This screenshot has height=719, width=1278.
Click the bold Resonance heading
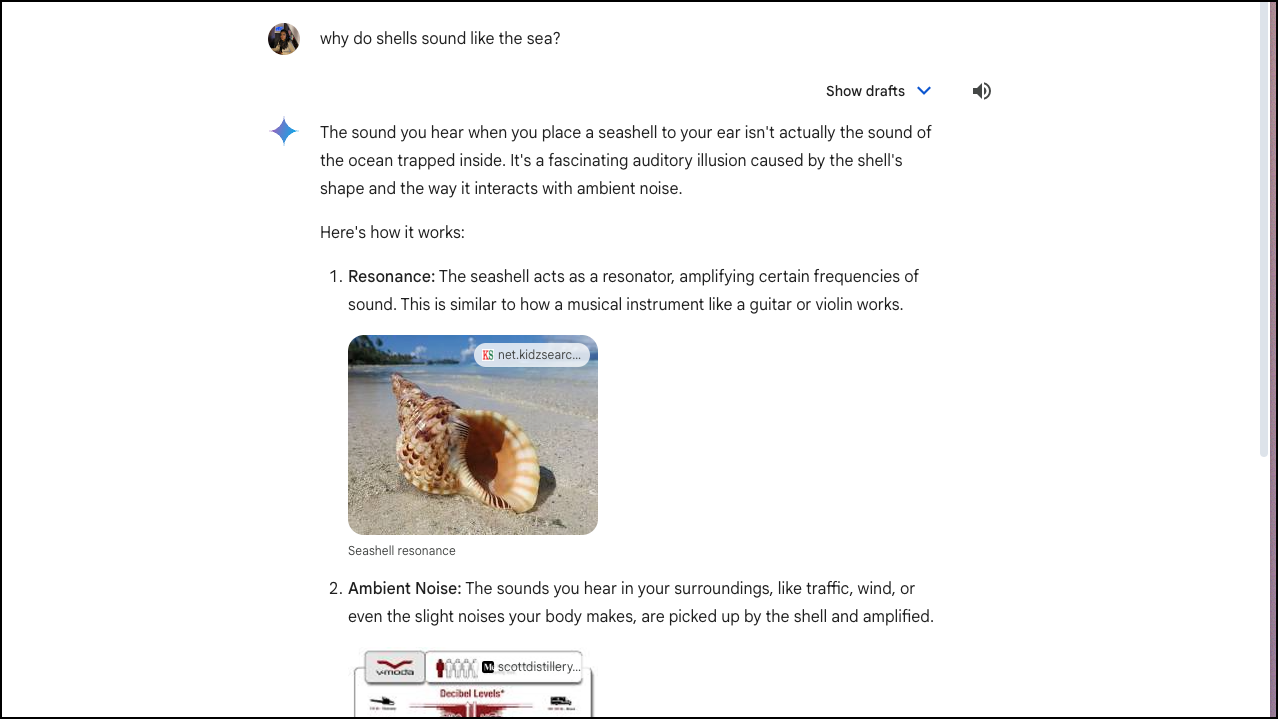click(391, 276)
